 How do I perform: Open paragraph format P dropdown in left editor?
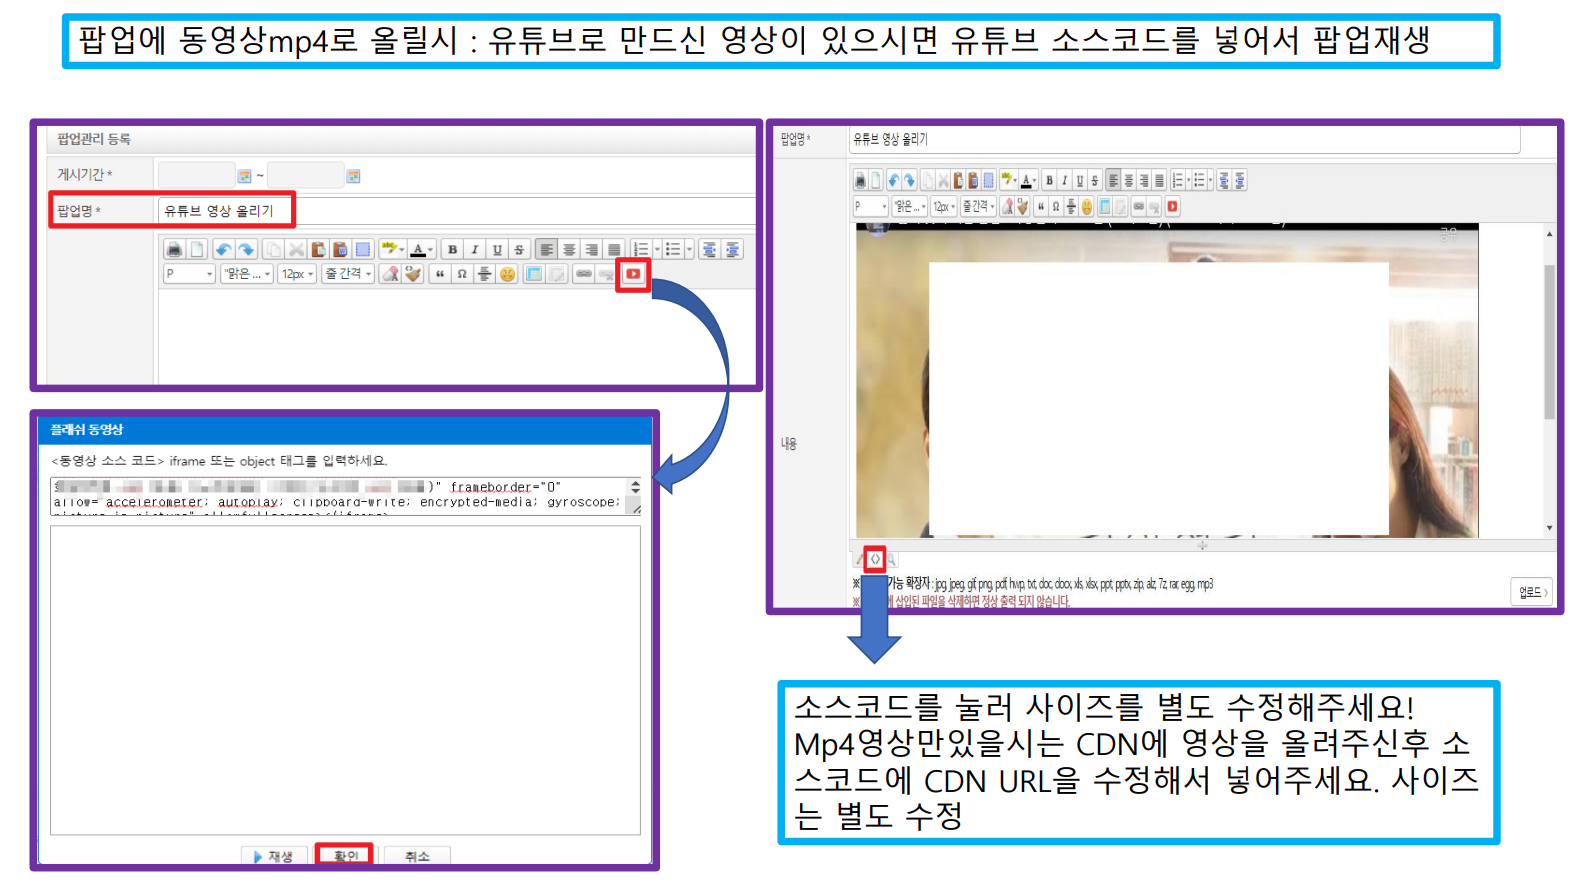tap(189, 274)
